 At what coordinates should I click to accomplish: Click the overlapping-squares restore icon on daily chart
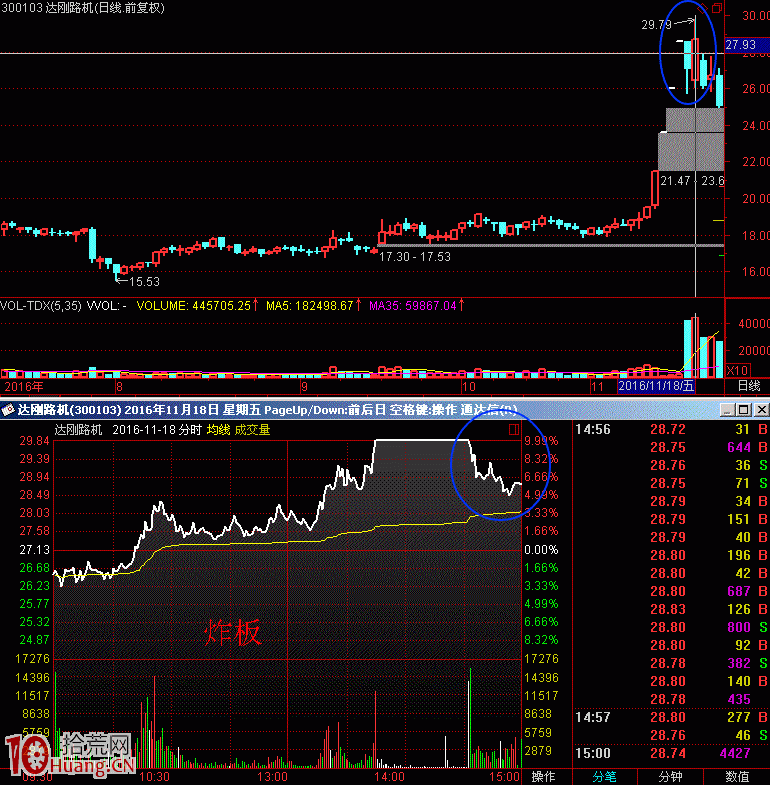click(x=717, y=8)
